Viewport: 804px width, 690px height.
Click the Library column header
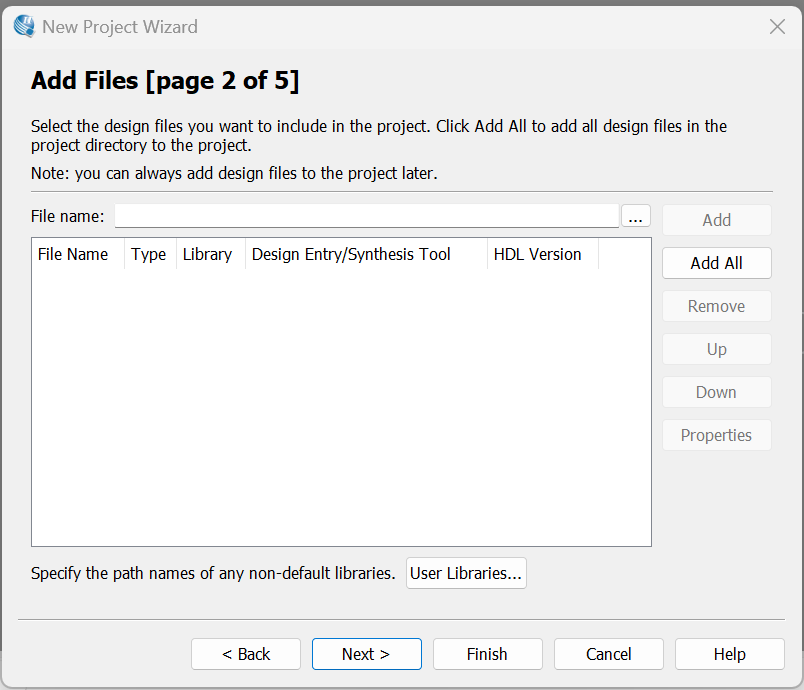pos(207,254)
